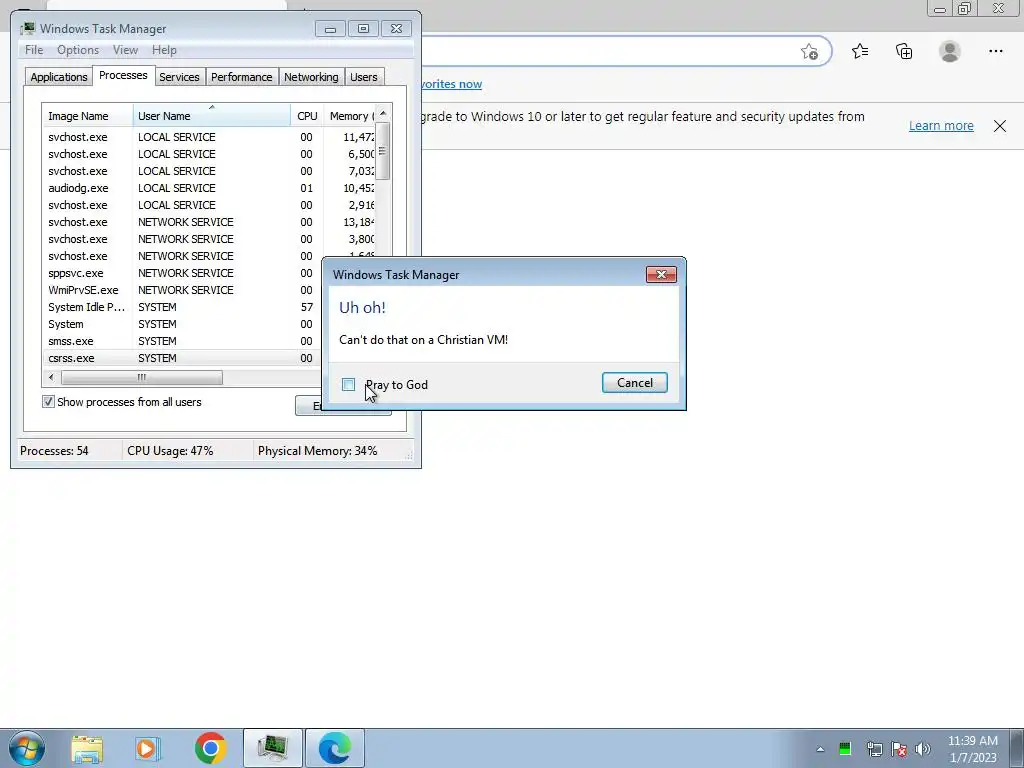The width and height of the screenshot is (1024, 768).
Task: Close the Uh oh error dialog
Action: [x=661, y=274]
